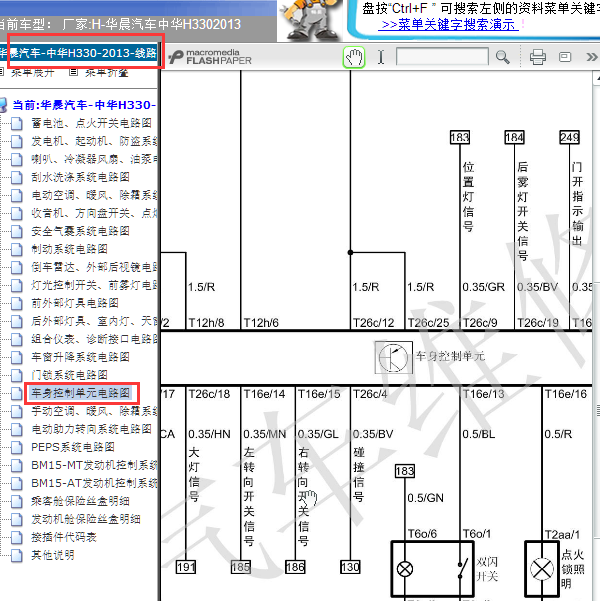This screenshot has width=600, height=601.
Task: Click the 车身控制单元 transistor symbol
Action: click(x=394, y=358)
